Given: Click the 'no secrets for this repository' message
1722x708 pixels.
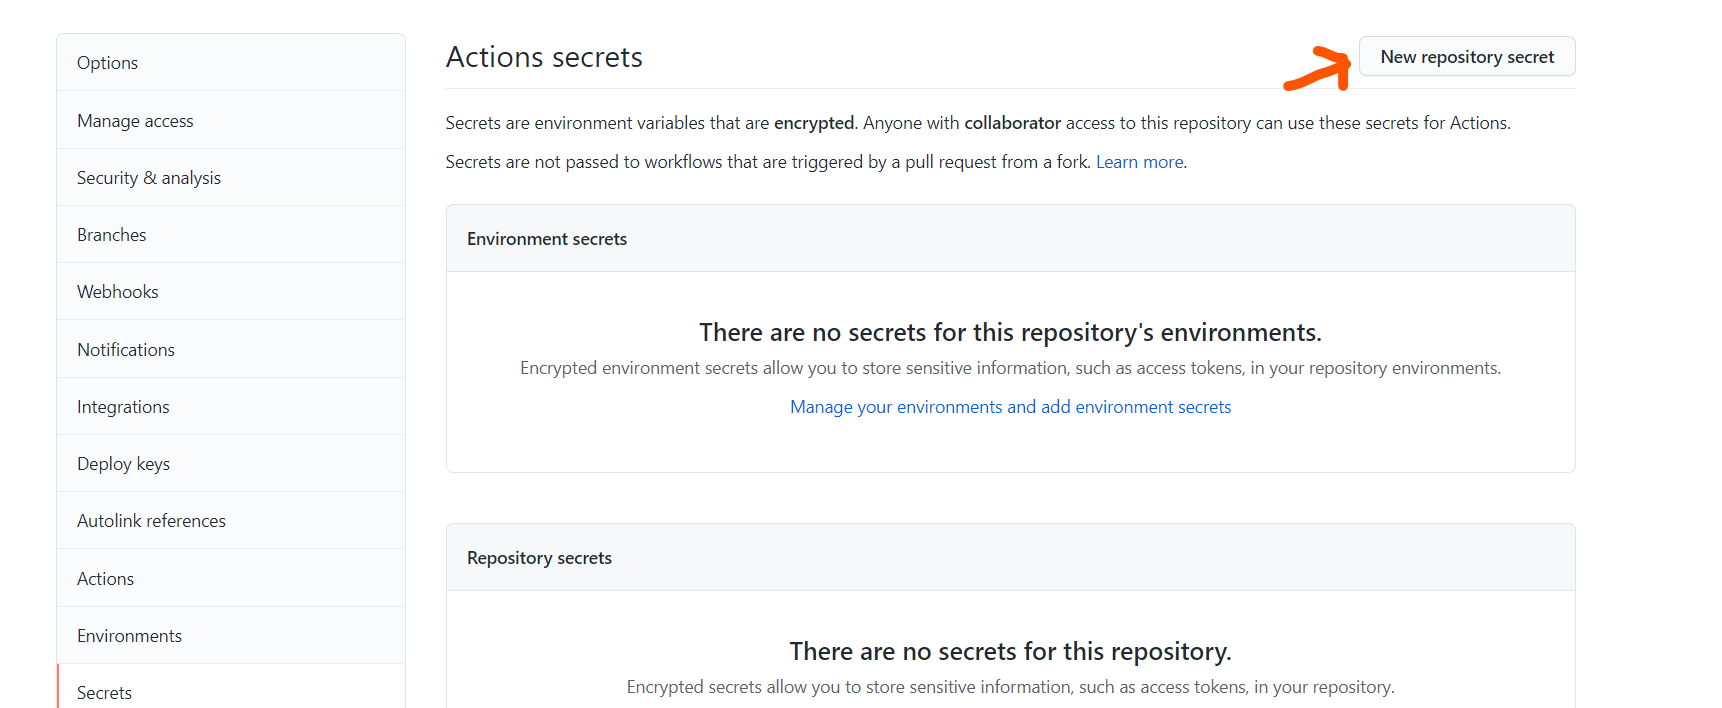Looking at the screenshot, I should (1010, 651).
